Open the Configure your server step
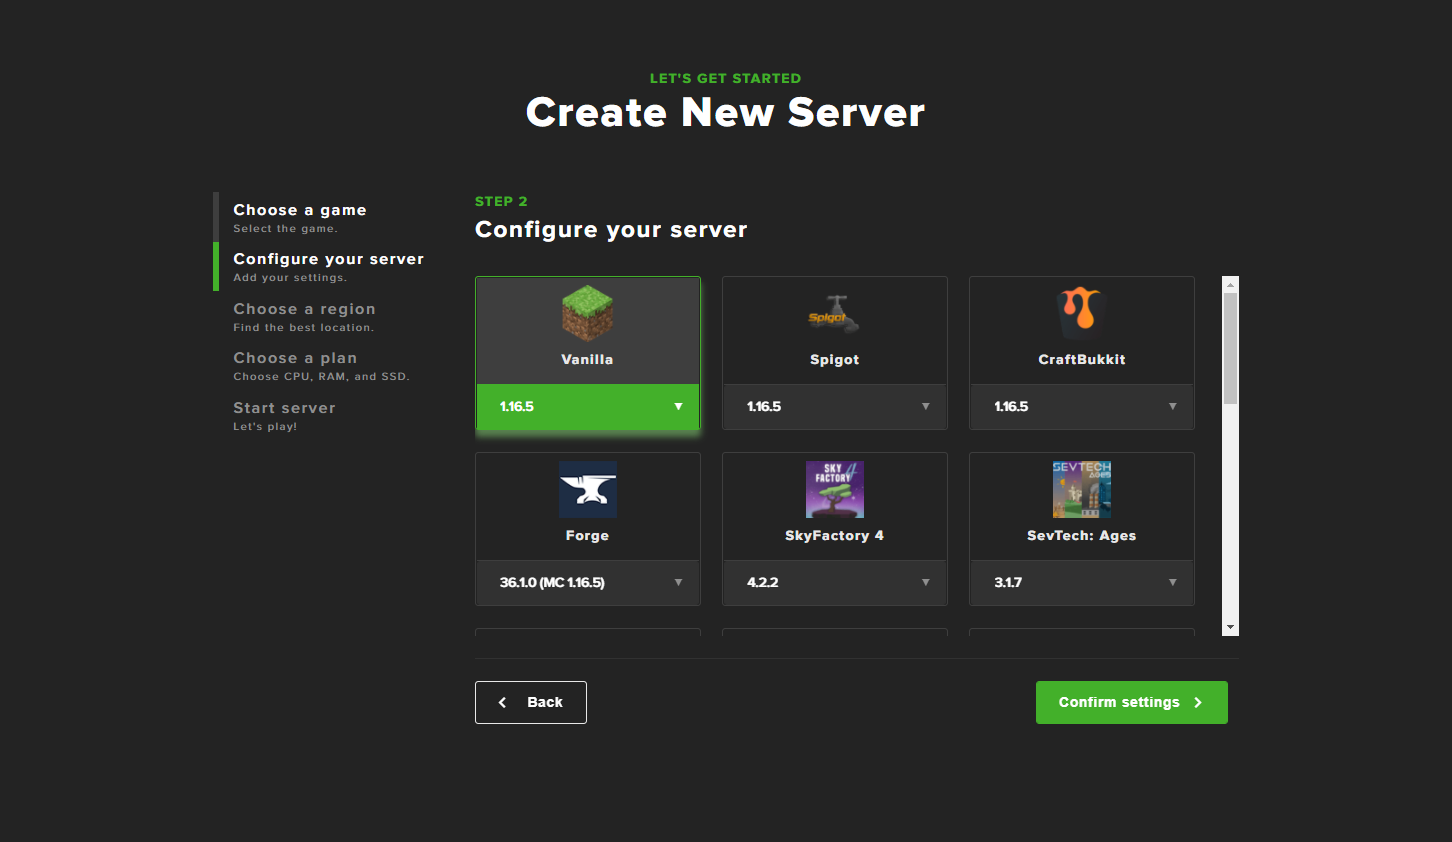 click(328, 267)
